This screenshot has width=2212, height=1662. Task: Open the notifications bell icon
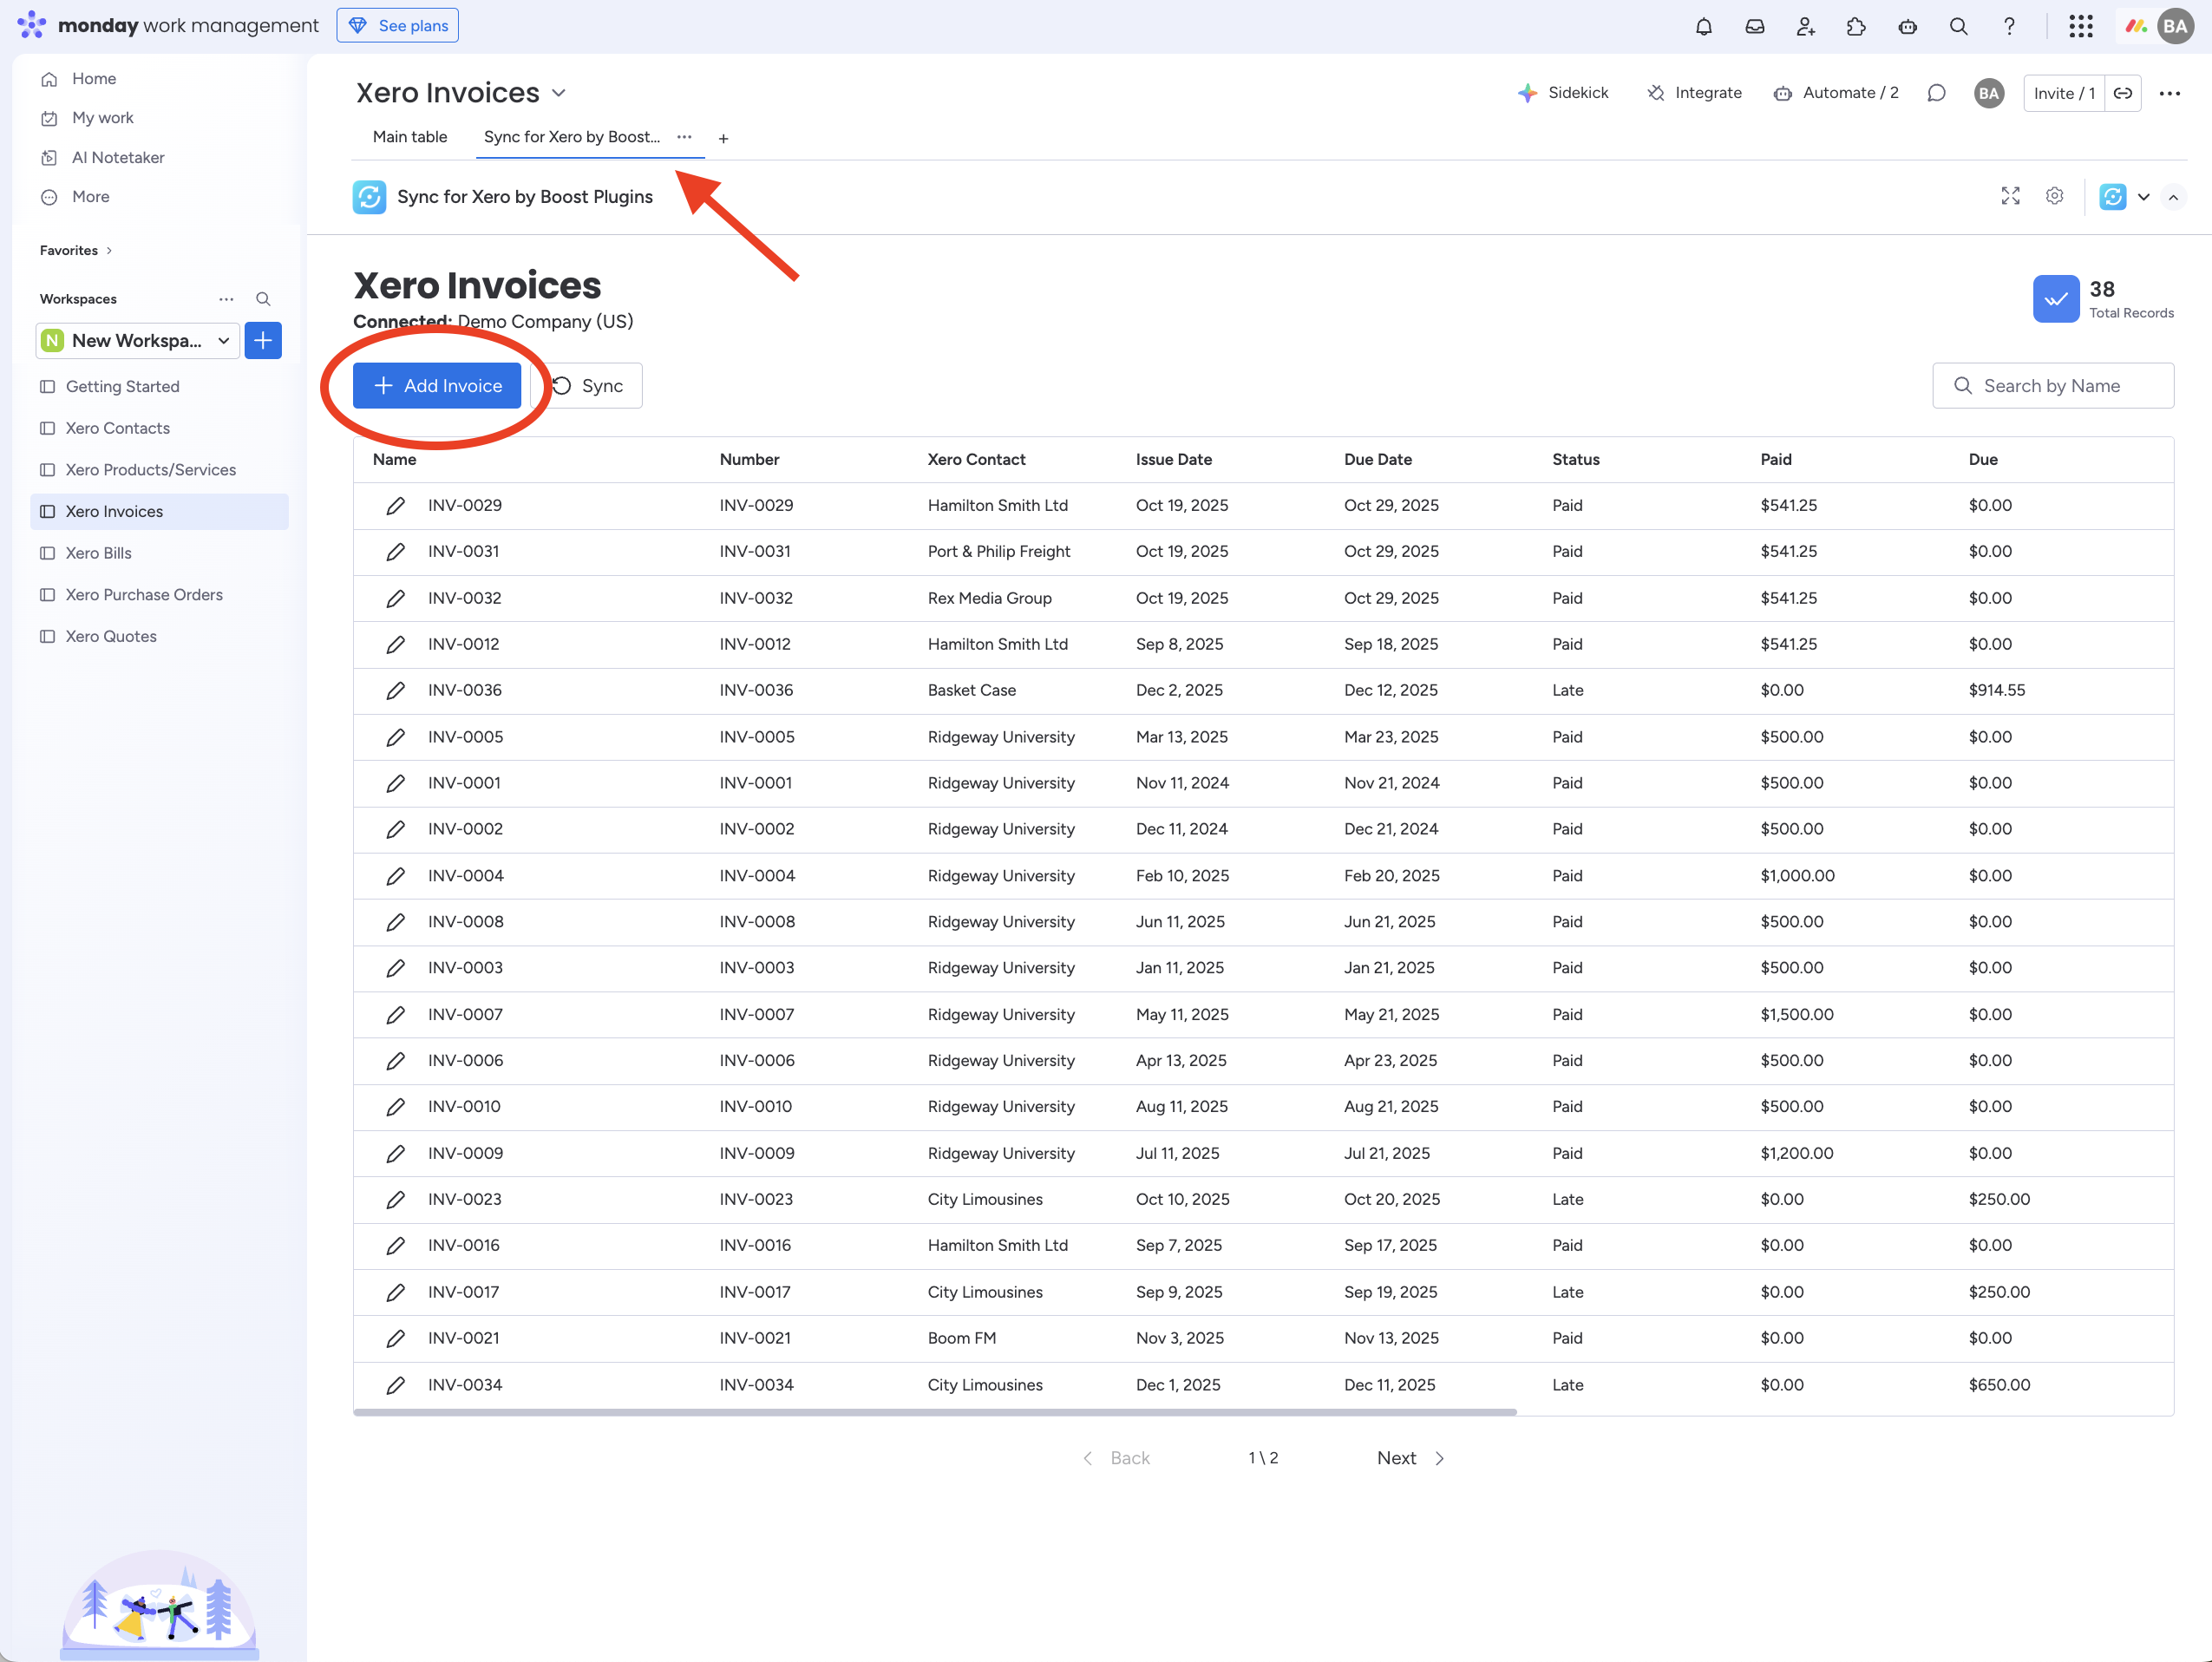[1703, 27]
